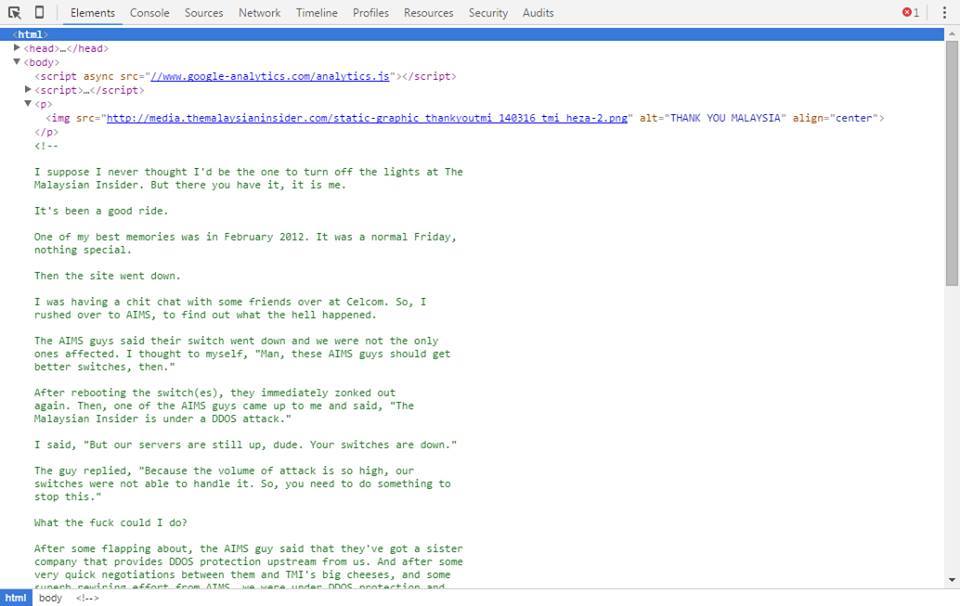The width and height of the screenshot is (960, 606).
Task: Click the line starting "One of my best memories"
Action: [x=246, y=236]
